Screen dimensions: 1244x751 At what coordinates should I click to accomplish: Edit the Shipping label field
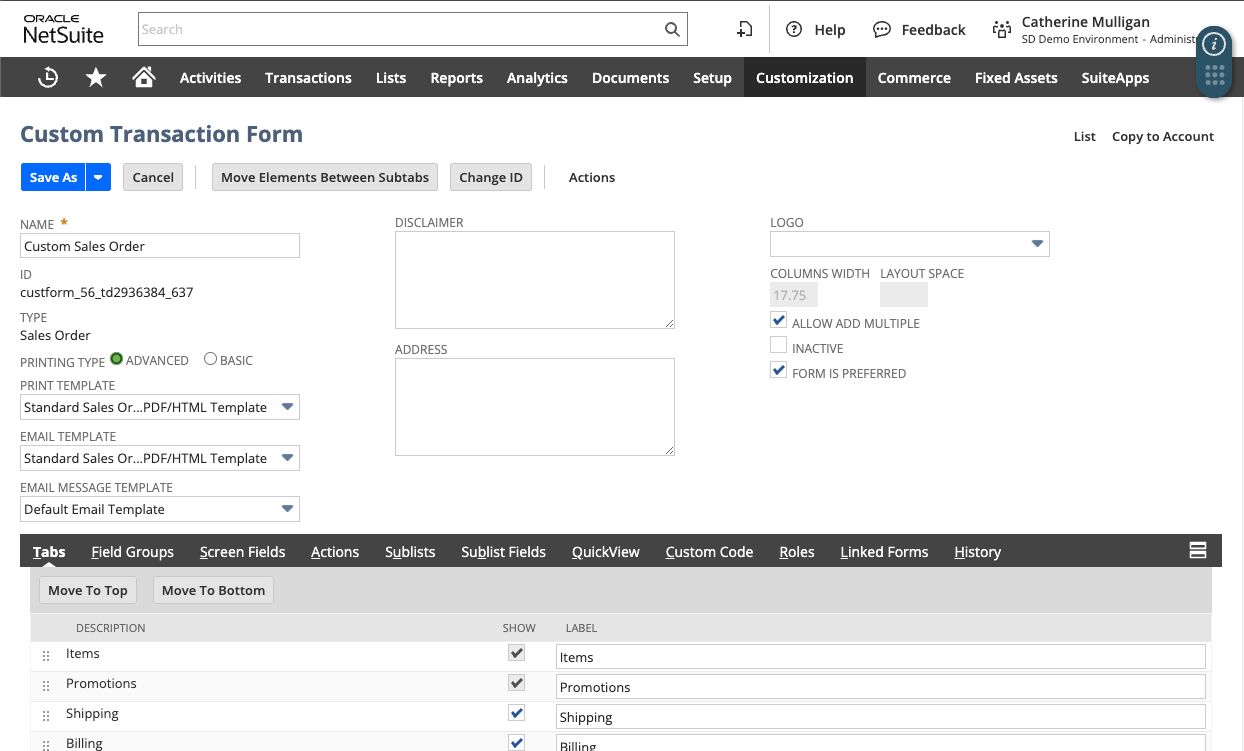click(881, 717)
